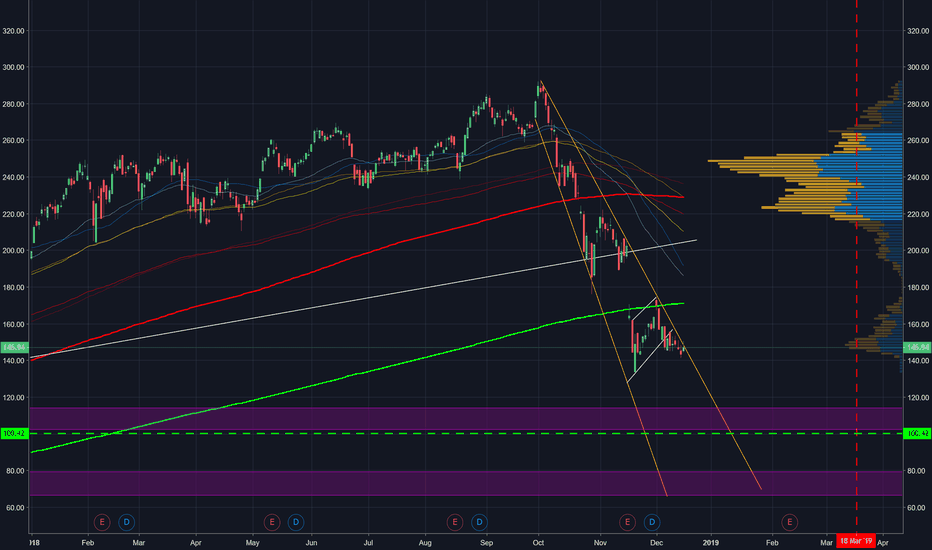
Task: Click the earnings 'E' marker nearest the 'Feb' 2018 label
Action: [x=102, y=522]
